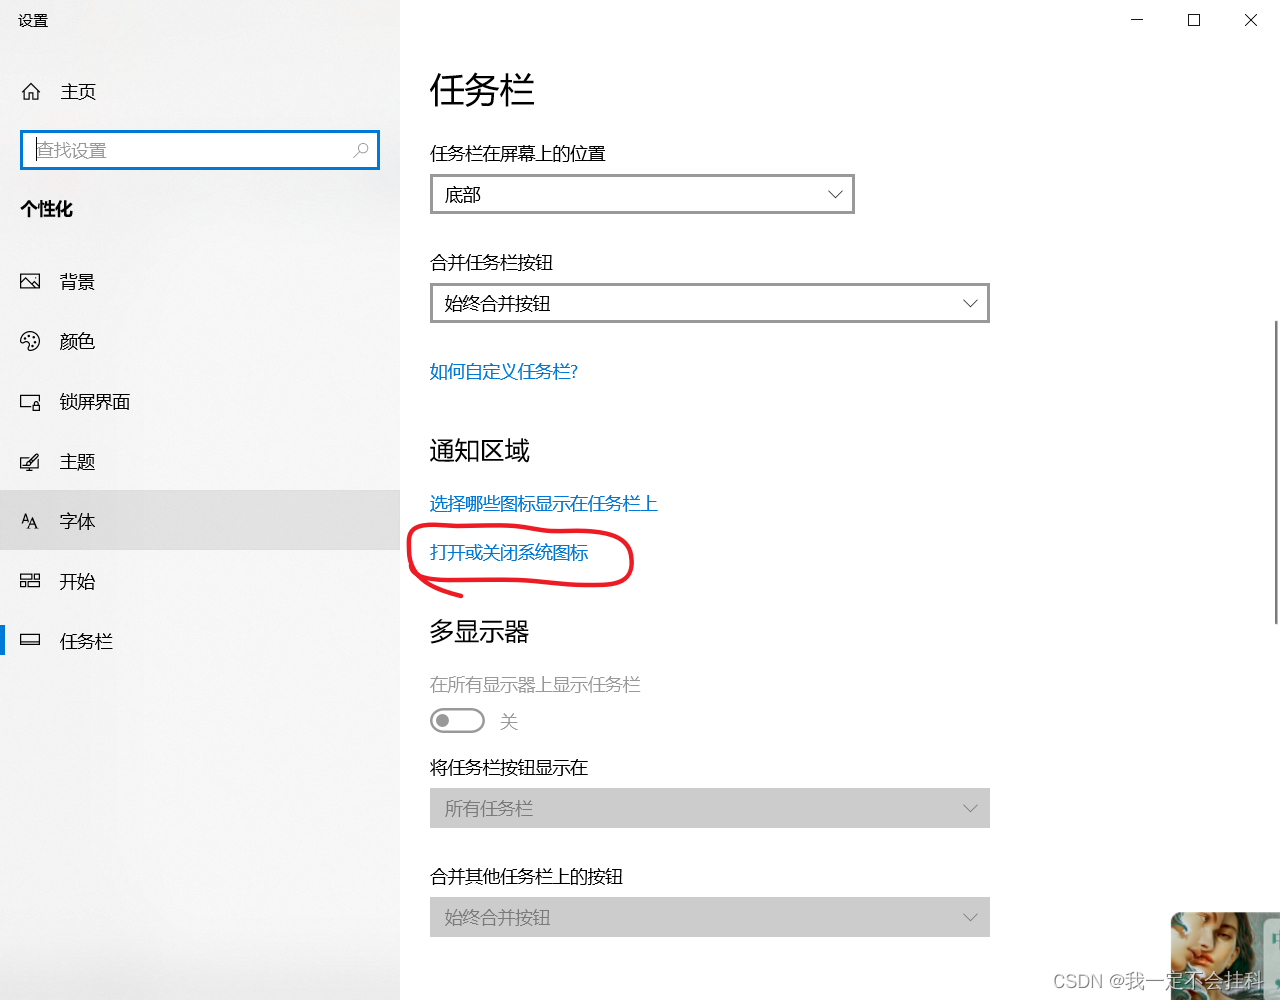Open the 任务栏在屏幕上的位置 dropdown showing 底部
This screenshot has width=1280, height=1000.
coord(642,194)
